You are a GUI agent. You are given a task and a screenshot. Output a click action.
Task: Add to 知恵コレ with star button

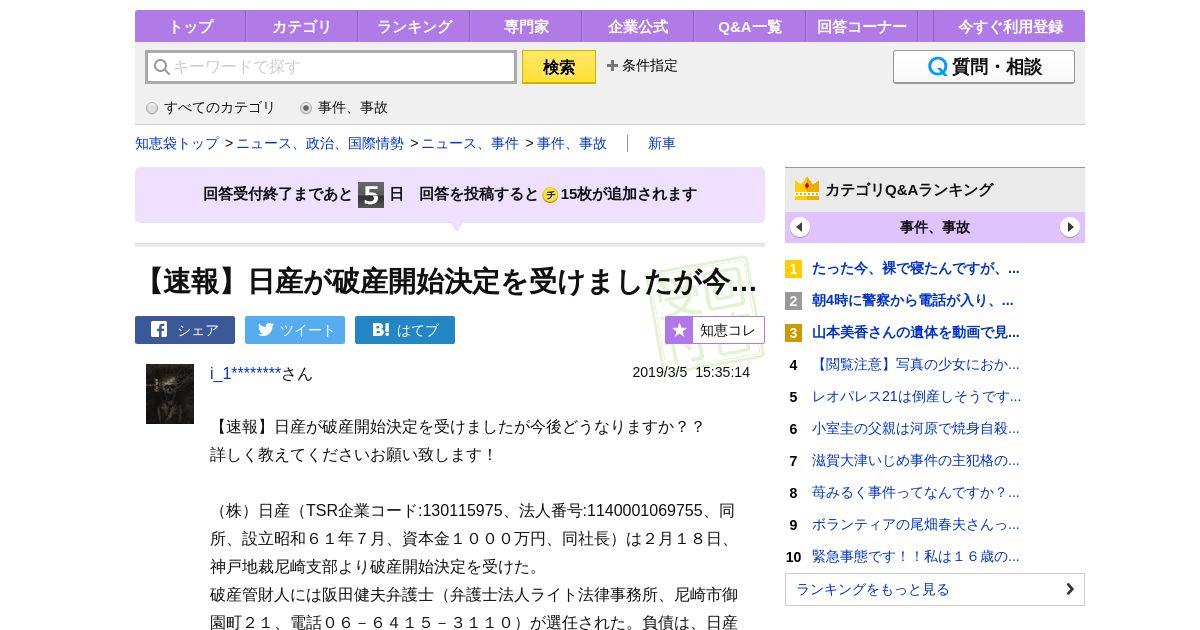[715, 330]
